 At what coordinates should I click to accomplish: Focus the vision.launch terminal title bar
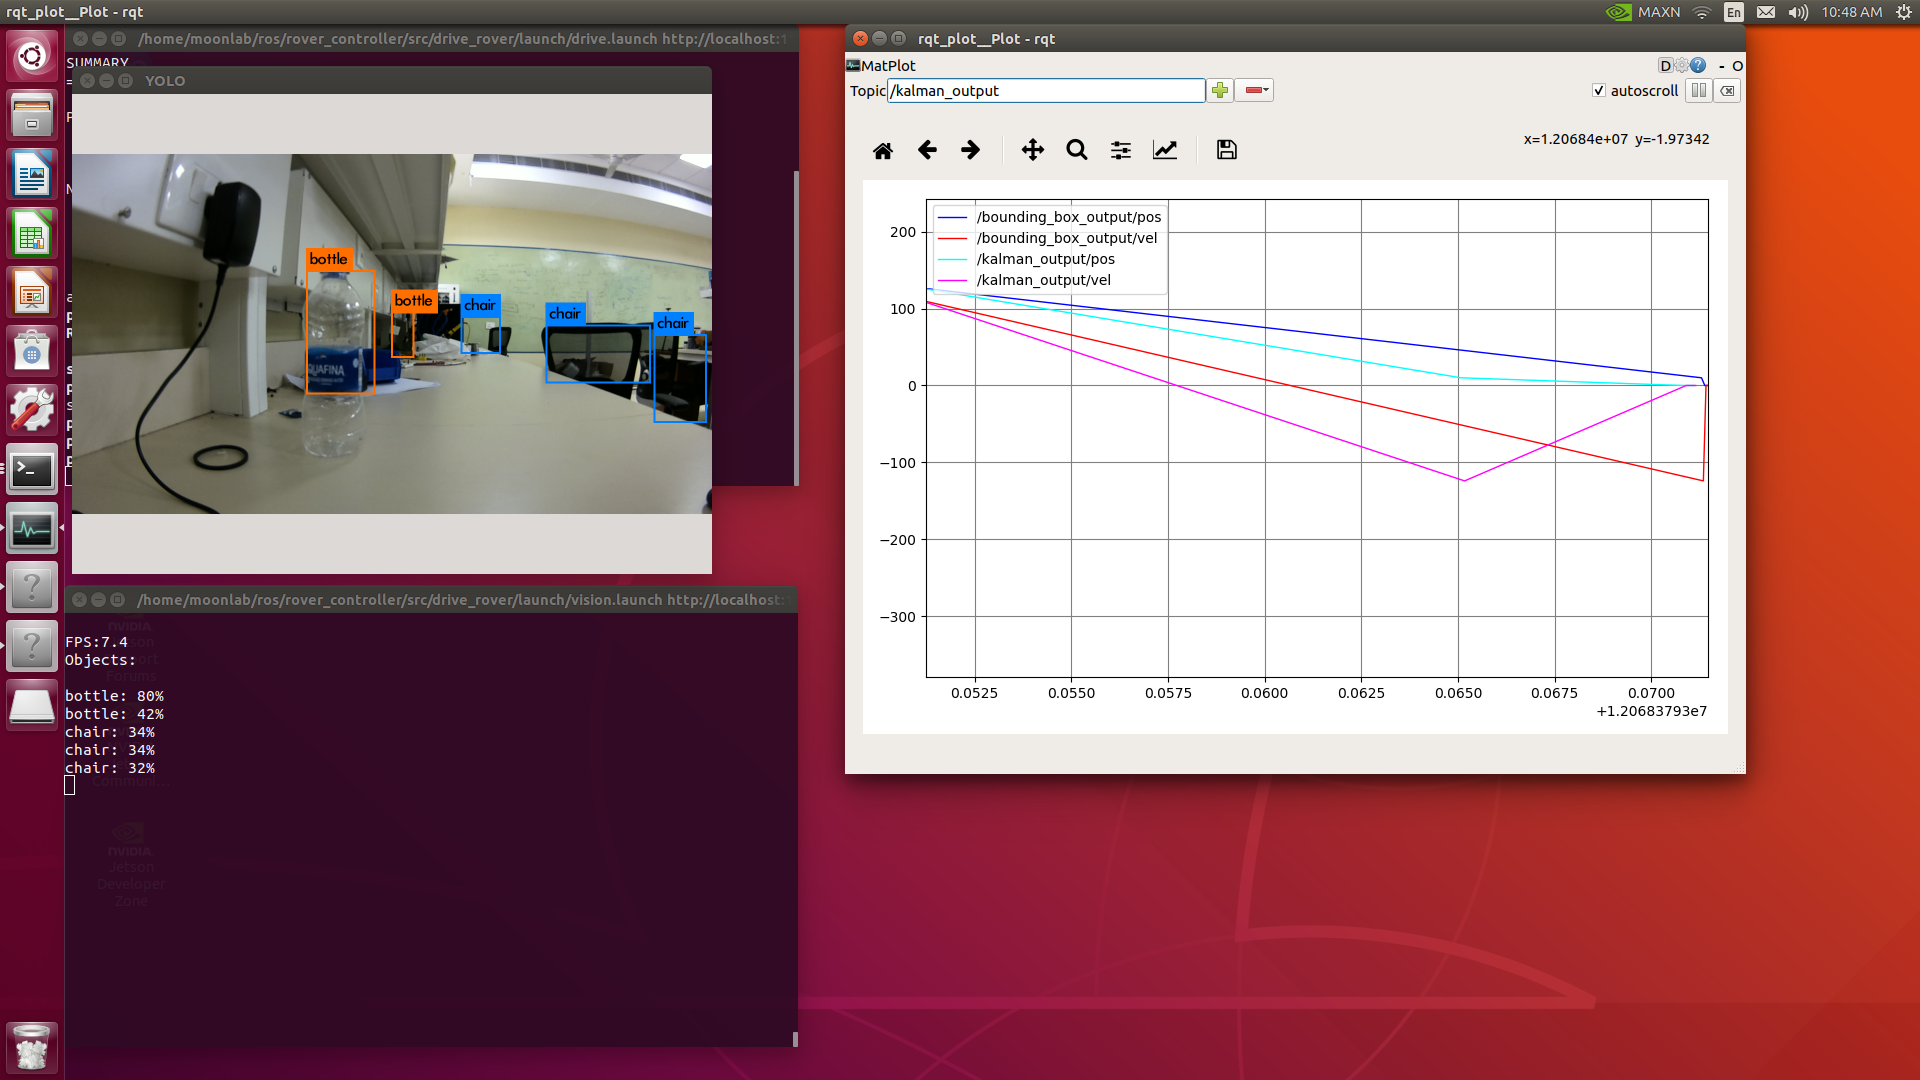(431, 599)
